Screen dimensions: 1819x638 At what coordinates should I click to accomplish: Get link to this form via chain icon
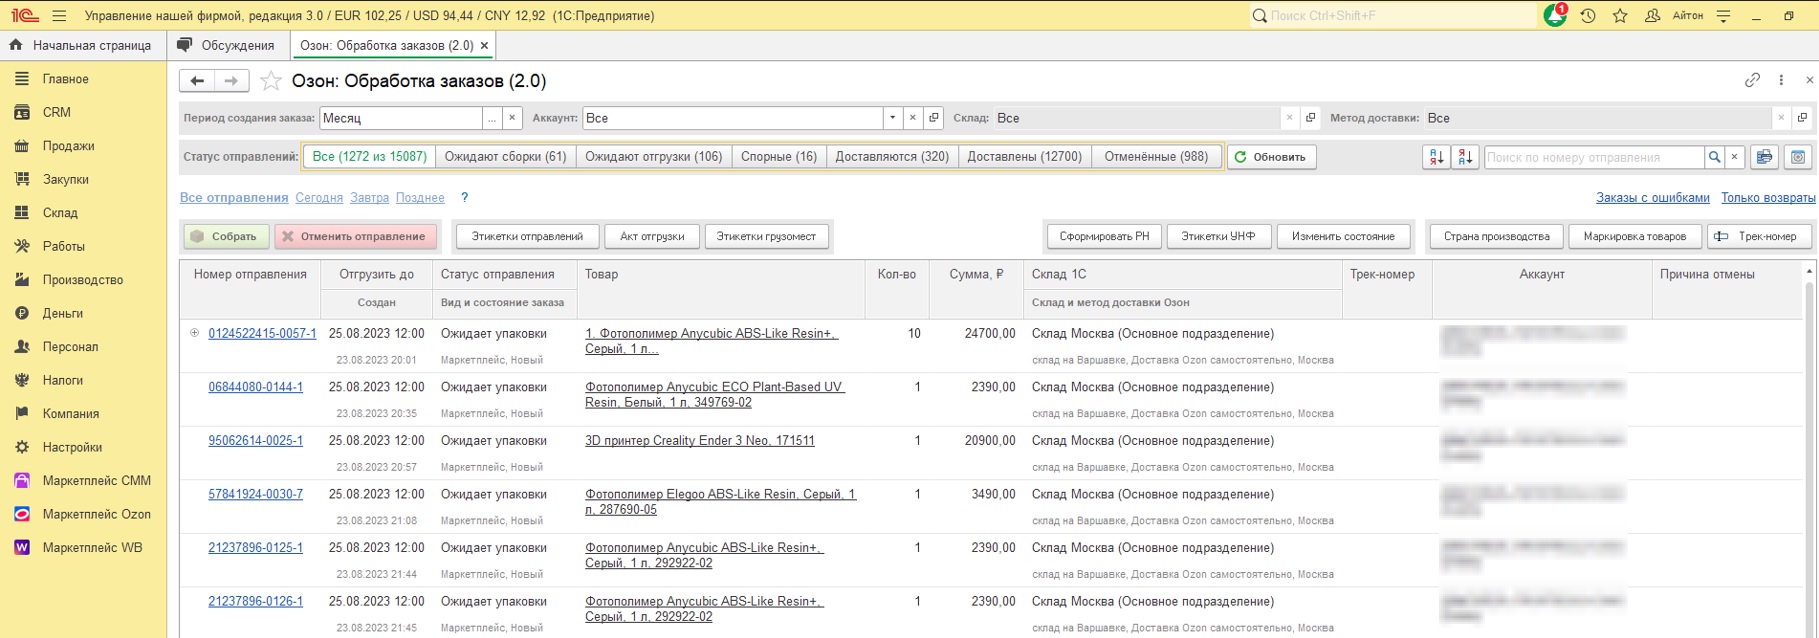click(1752, 80)
